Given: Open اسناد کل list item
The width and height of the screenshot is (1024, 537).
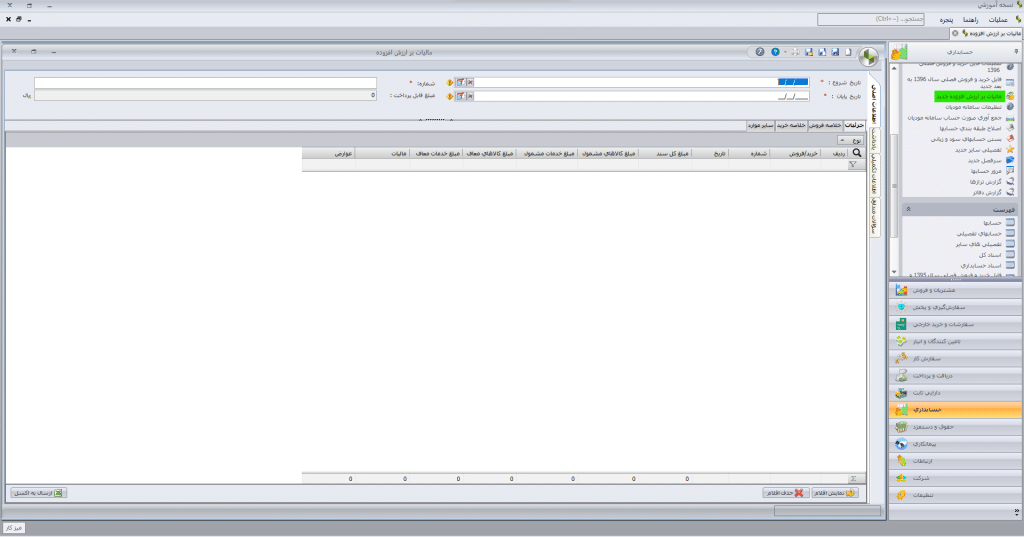Looking at the screenshot, I should [x=990, y=255].
